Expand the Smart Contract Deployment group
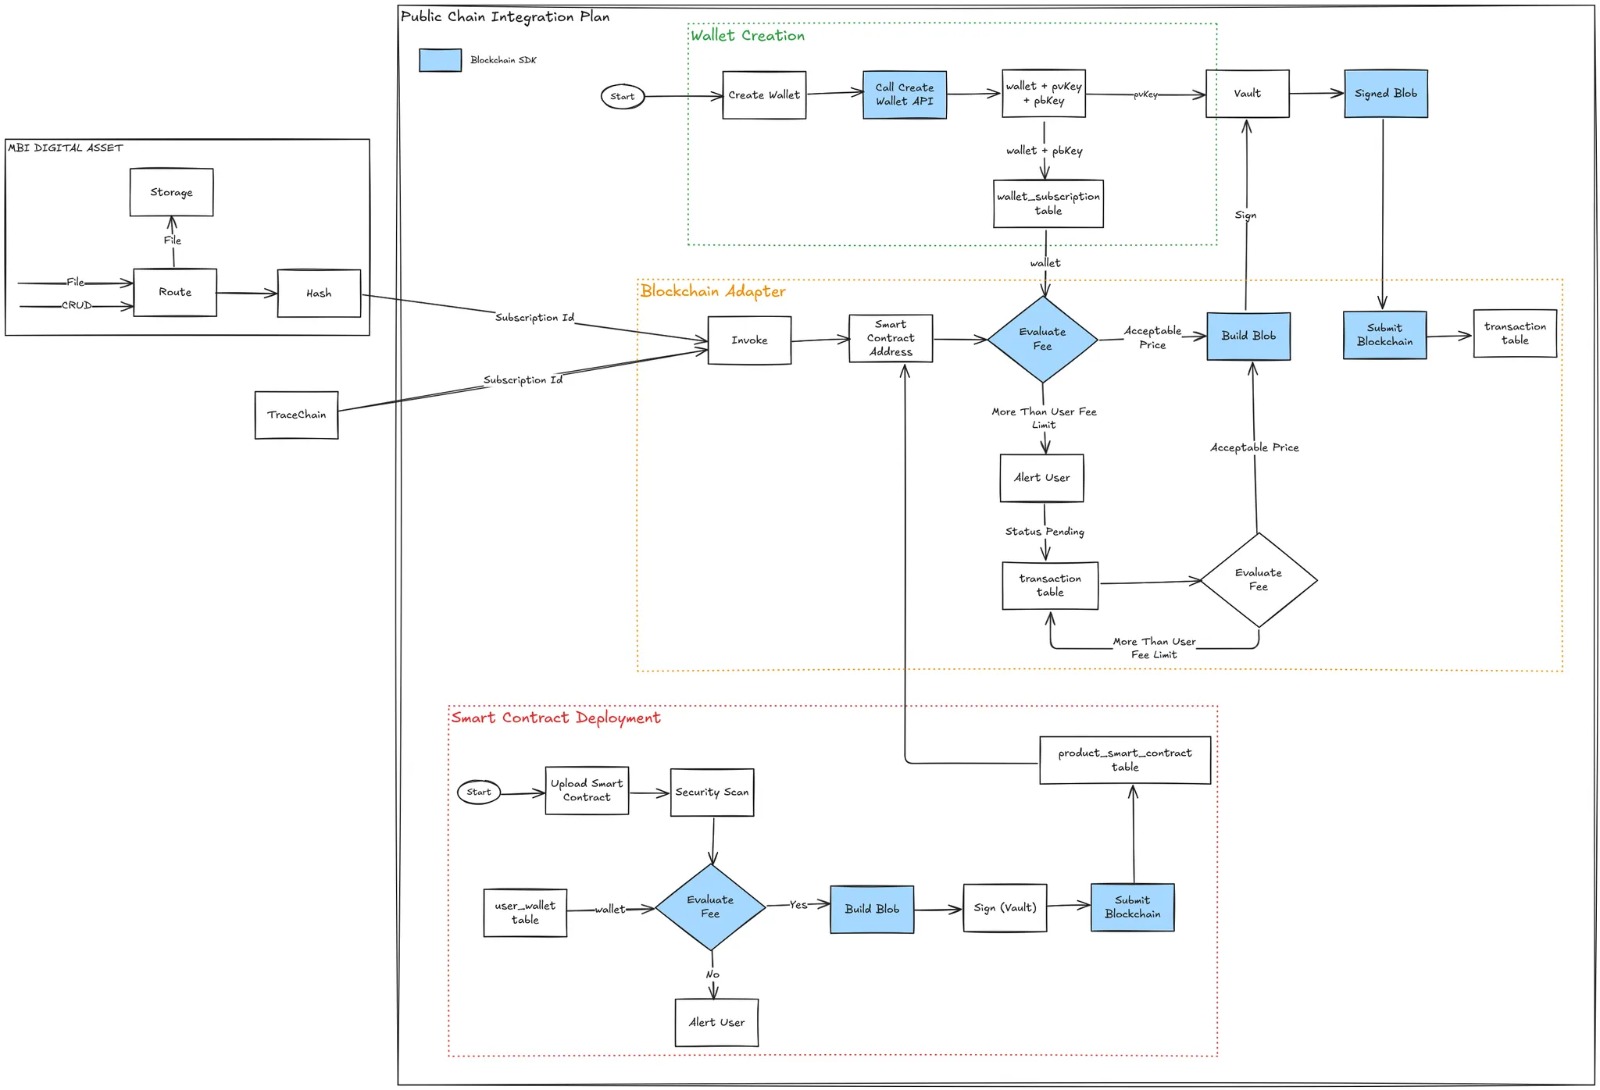This screenshot has height=1090, width=1600. click(556, 718)
